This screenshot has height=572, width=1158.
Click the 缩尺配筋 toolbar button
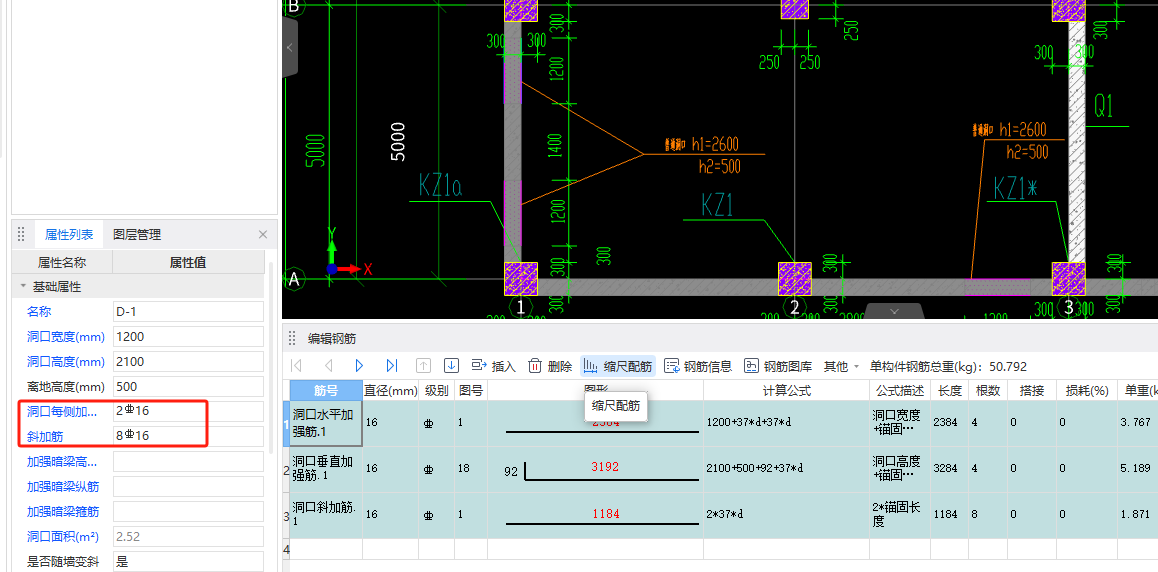click(618, 366)
